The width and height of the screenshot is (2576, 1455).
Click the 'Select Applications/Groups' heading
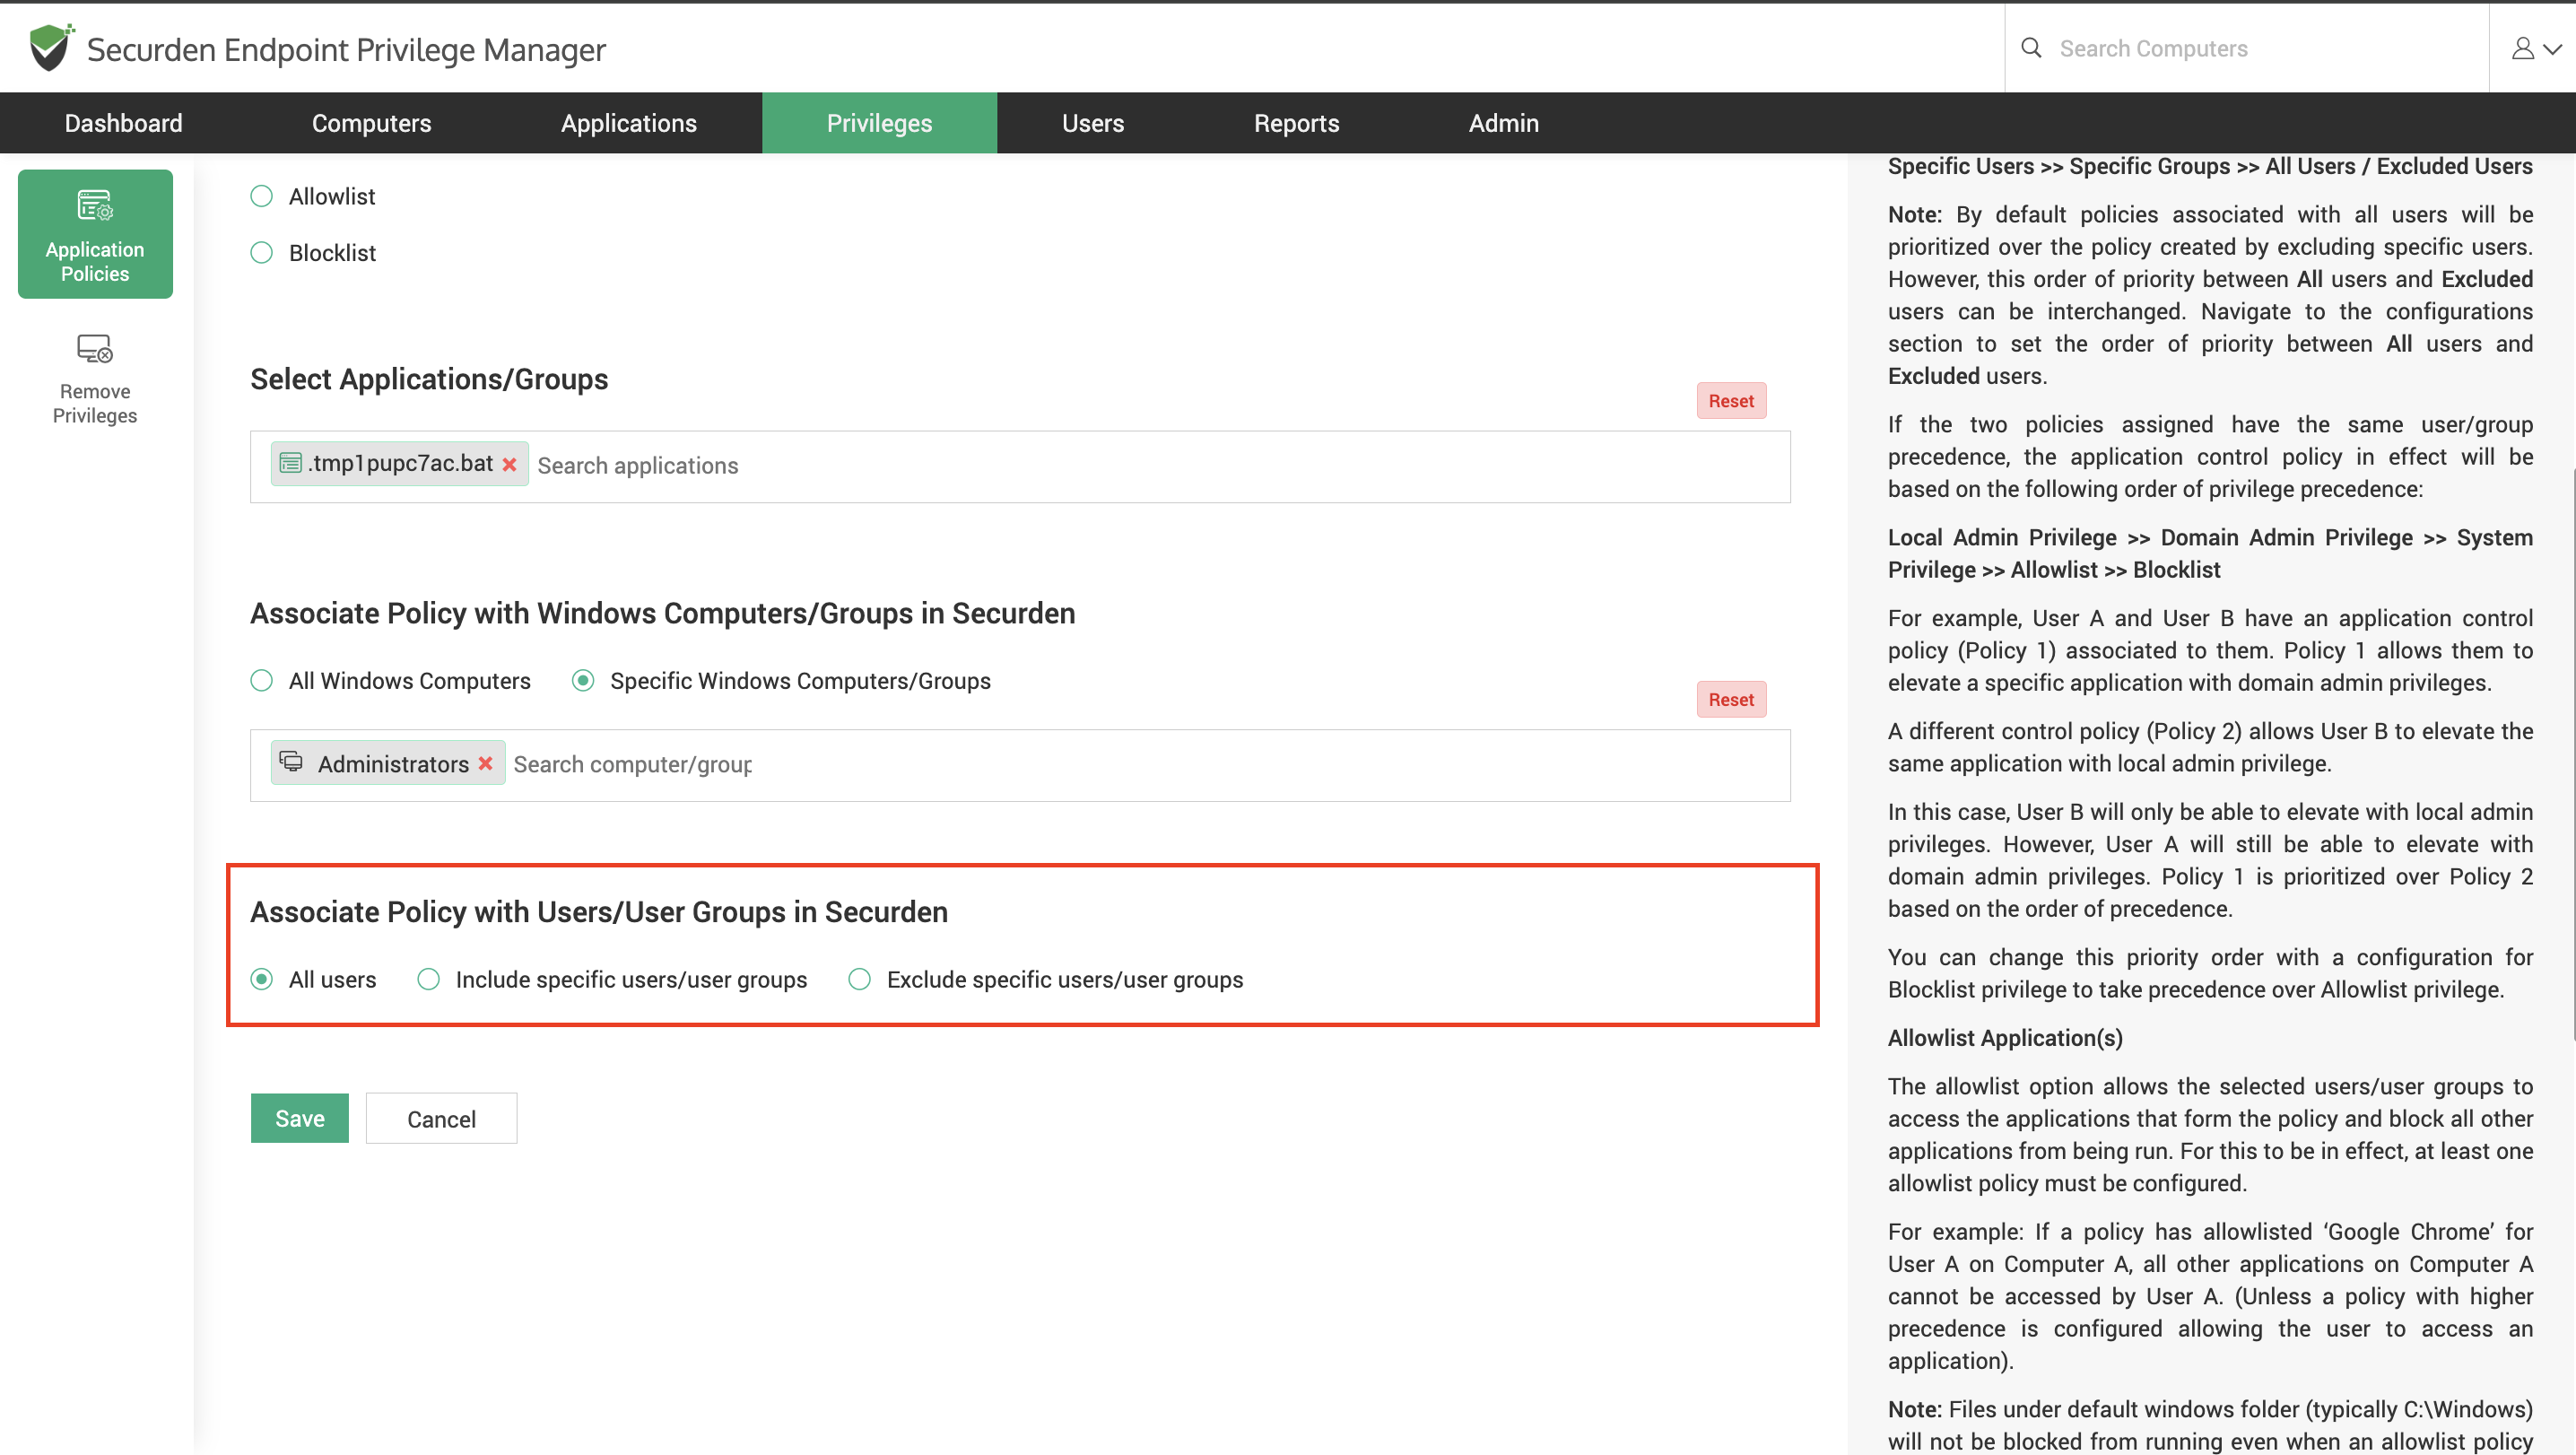coord(429,379)
